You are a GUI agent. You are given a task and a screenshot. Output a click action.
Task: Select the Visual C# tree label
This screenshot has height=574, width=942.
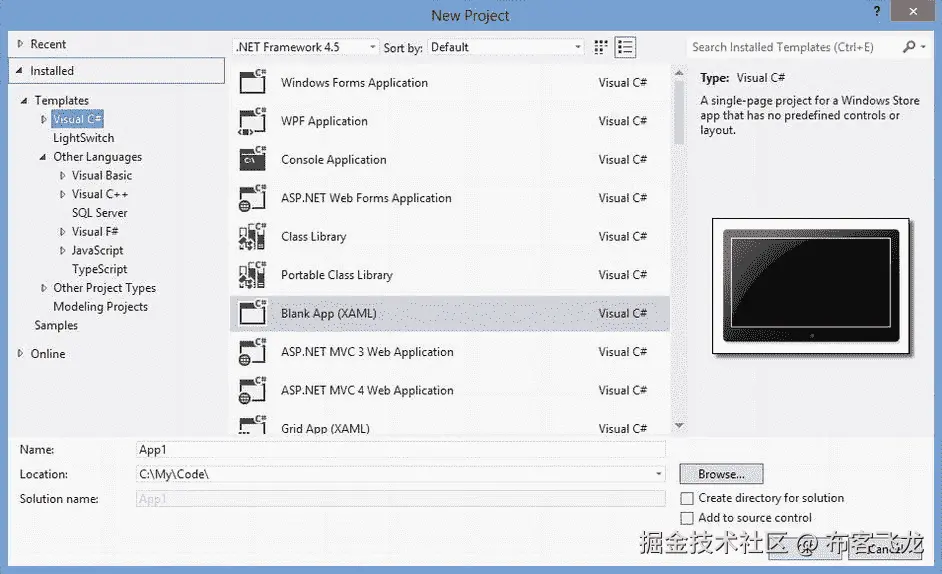pos(77,119)
